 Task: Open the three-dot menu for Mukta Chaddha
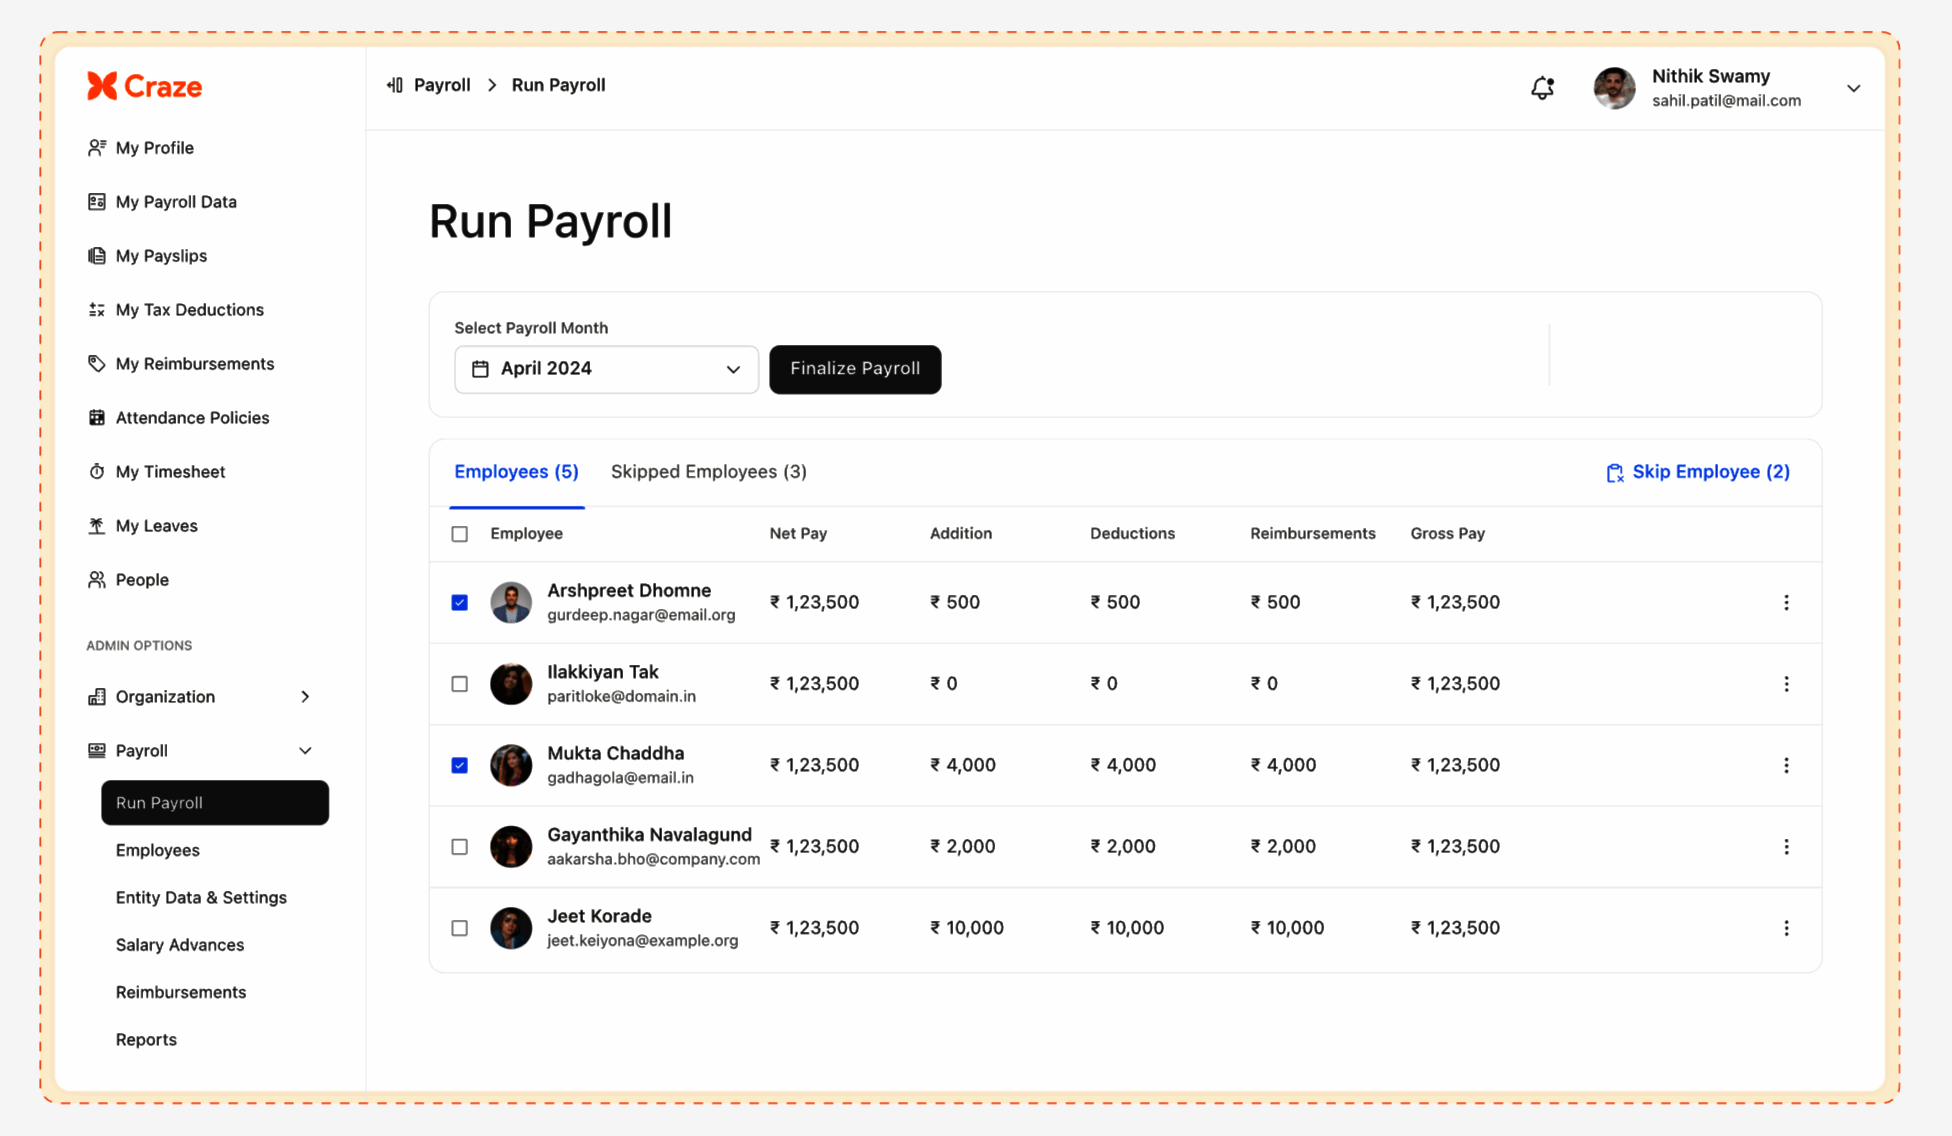point(1786,765)
